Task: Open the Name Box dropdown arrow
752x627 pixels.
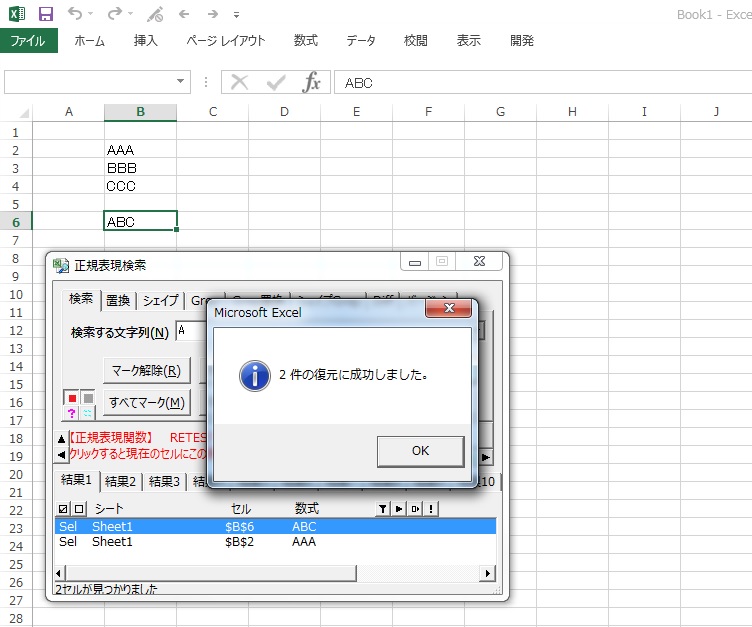Action: (181, 82)
